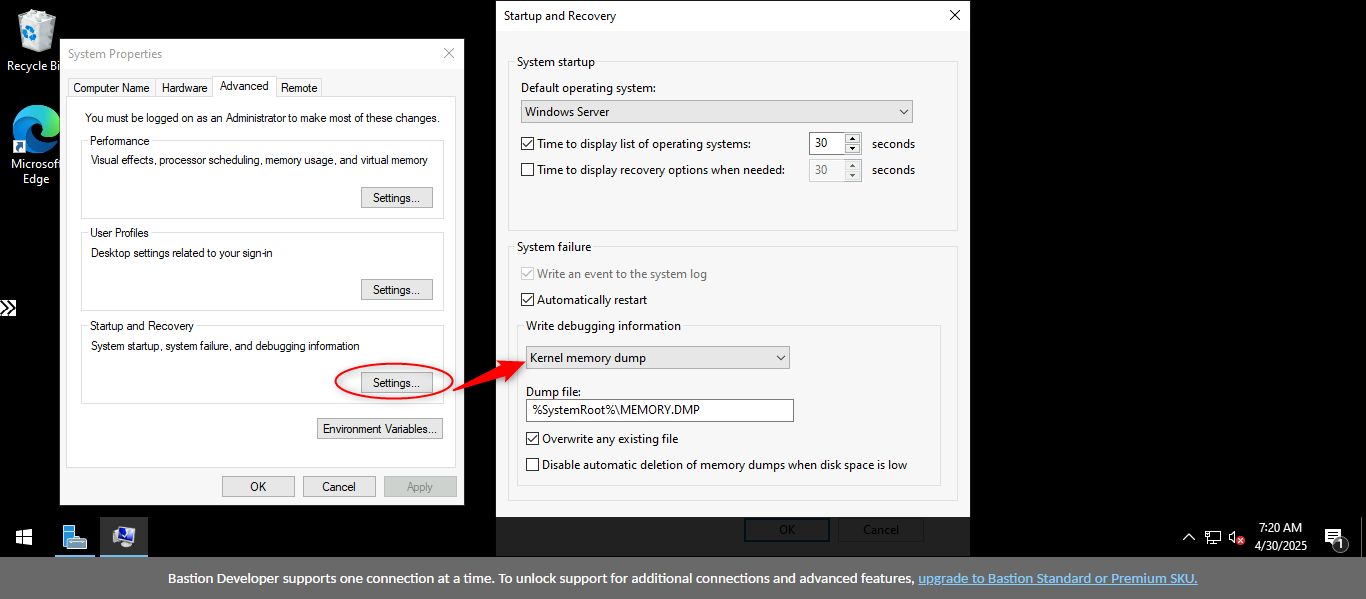Click the operating systems list seconds field
1366x599 pixels.
pos(827,144)
